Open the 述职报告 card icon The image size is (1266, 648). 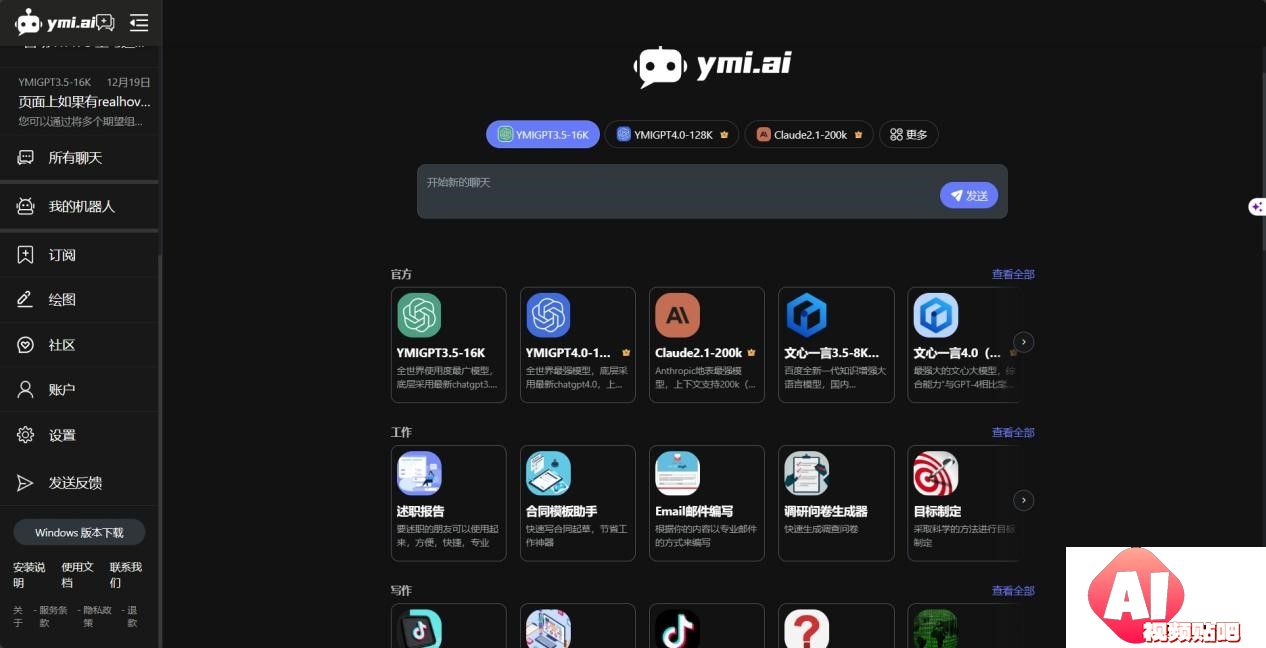pos(419,473)
